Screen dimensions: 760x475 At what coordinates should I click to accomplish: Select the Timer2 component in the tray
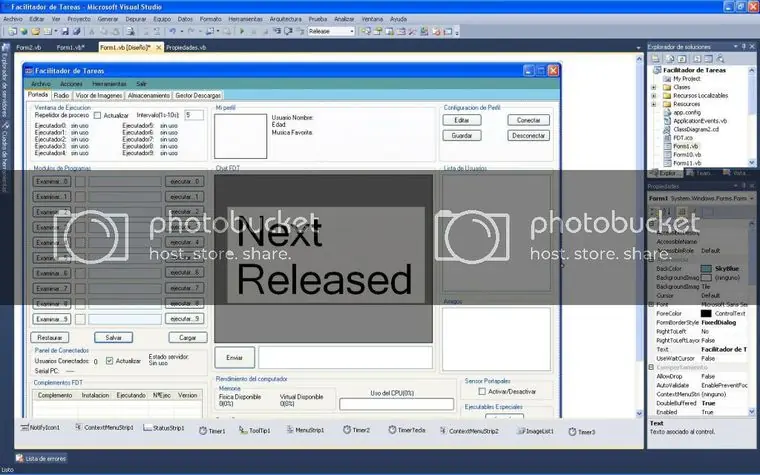[x=356, y=430]
